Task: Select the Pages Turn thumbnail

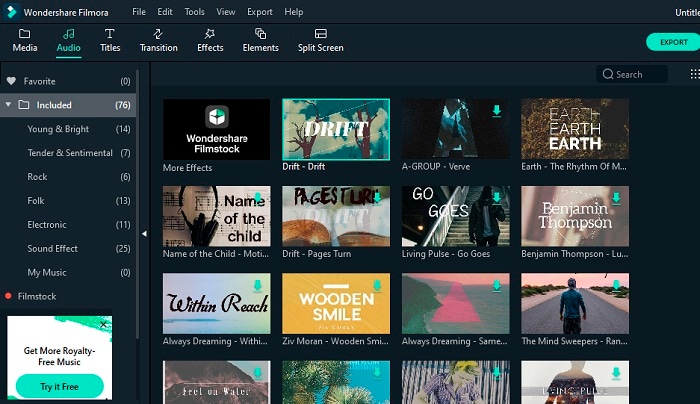Action: point(336,216)
